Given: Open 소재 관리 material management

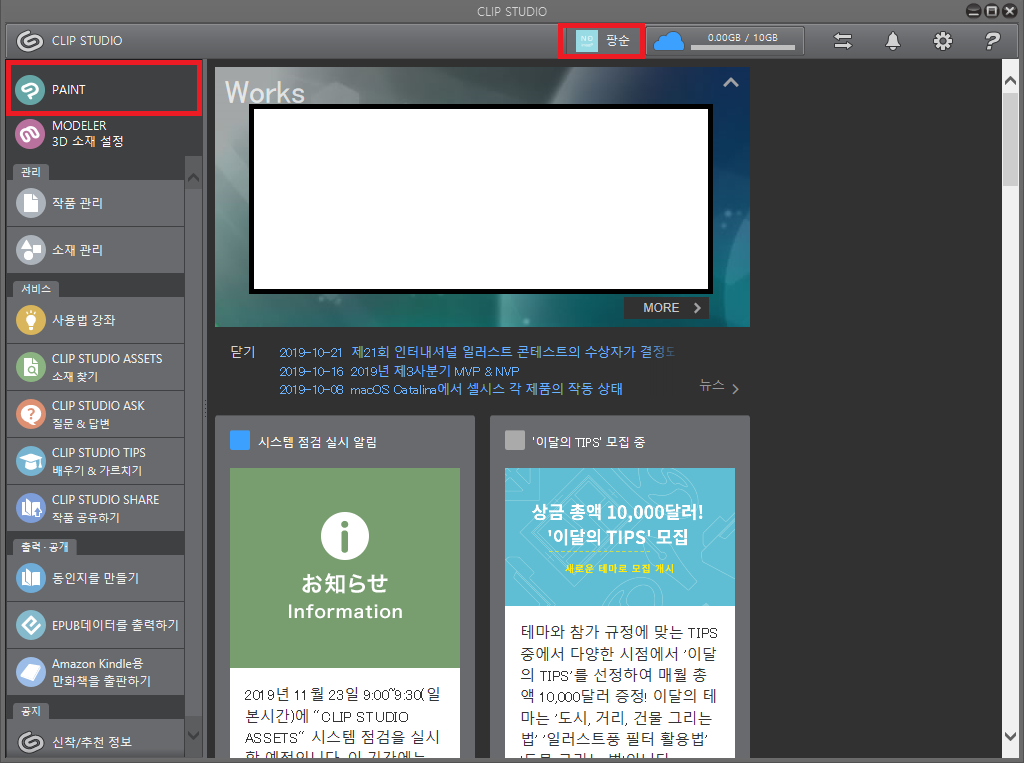Looking at the screenshot, I should click(x=95, y=250).
